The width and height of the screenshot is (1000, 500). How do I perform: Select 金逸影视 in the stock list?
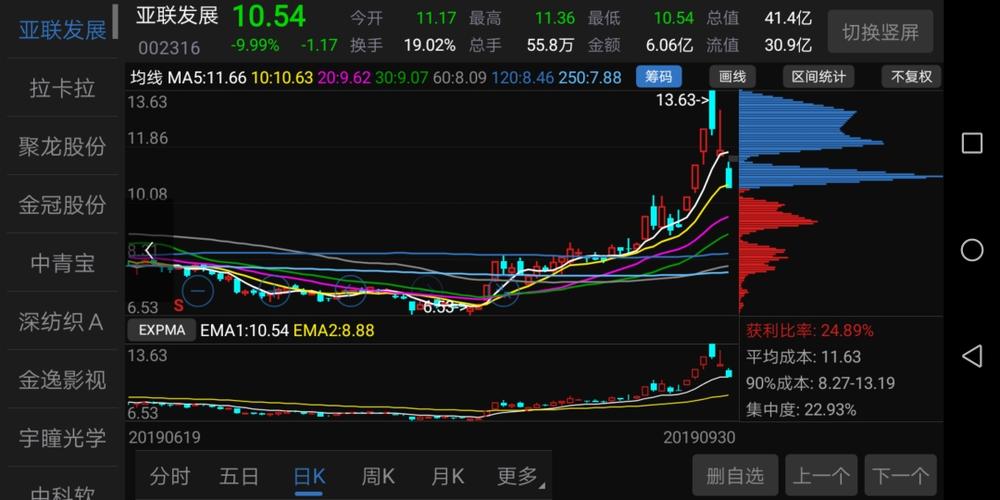coord(62,380)
